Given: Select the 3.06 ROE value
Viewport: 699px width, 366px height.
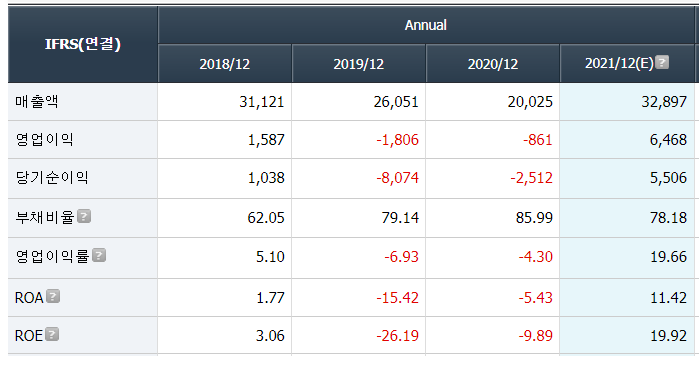Looking at the screenshot, I should click(x=270, y=335).
